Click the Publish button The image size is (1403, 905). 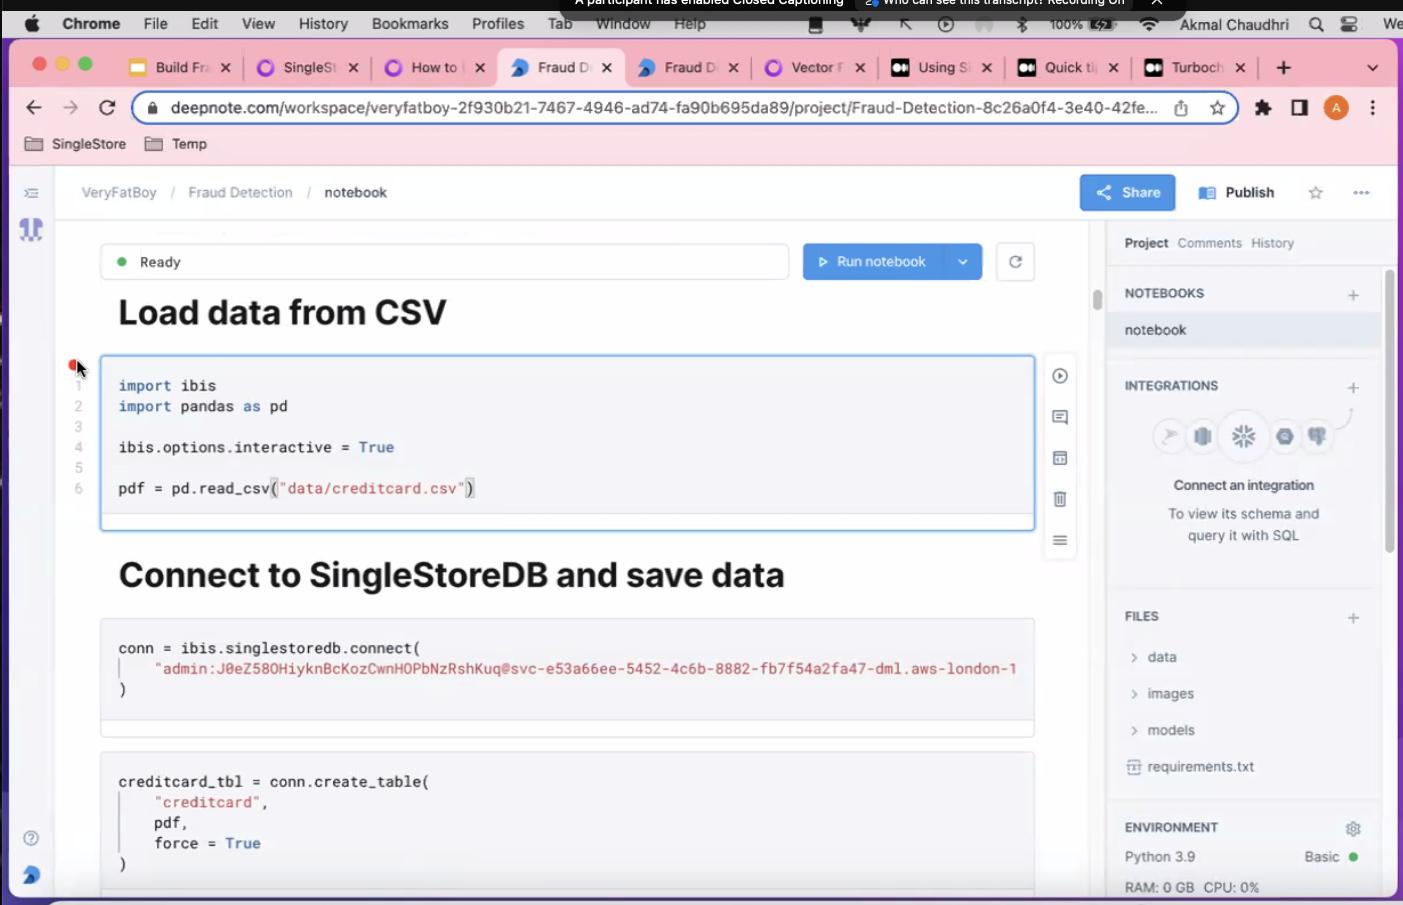1237,193
